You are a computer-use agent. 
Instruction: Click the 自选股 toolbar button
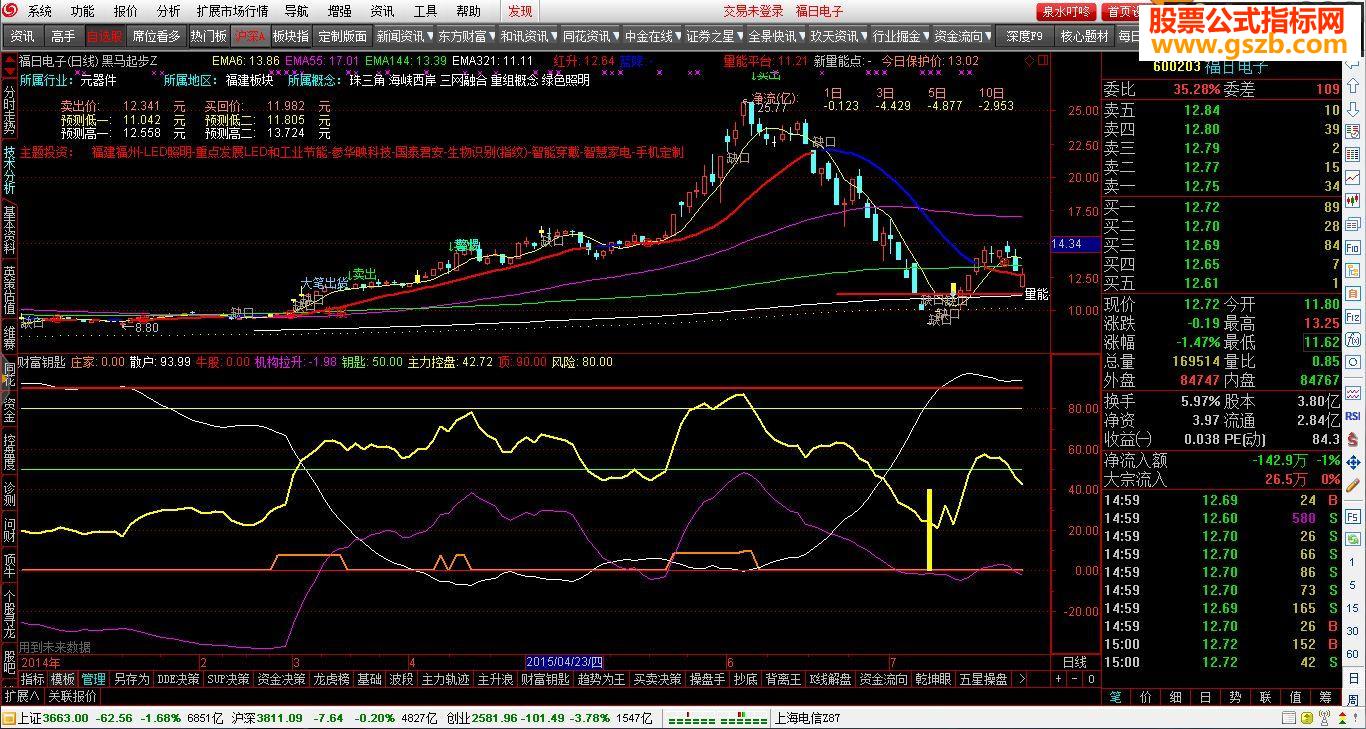tap(105, 36)
